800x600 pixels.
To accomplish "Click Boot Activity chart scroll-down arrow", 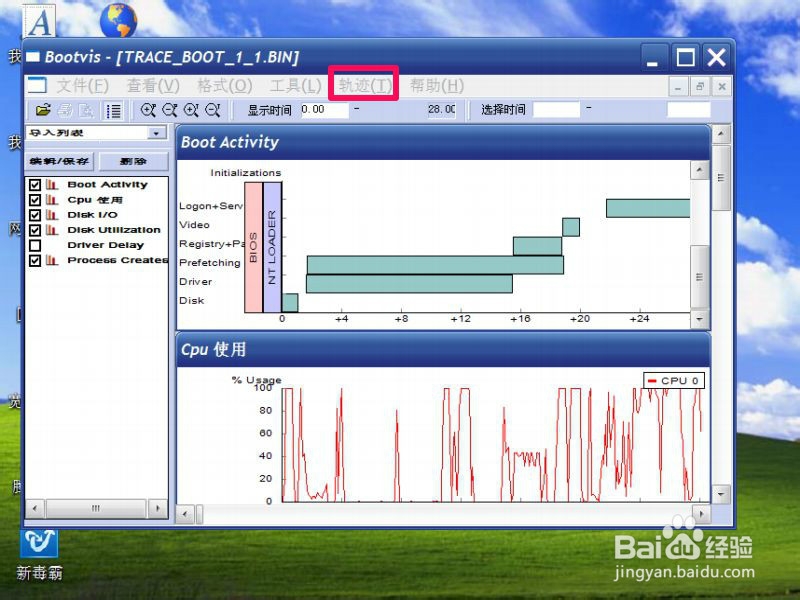I will pos(699,319).
